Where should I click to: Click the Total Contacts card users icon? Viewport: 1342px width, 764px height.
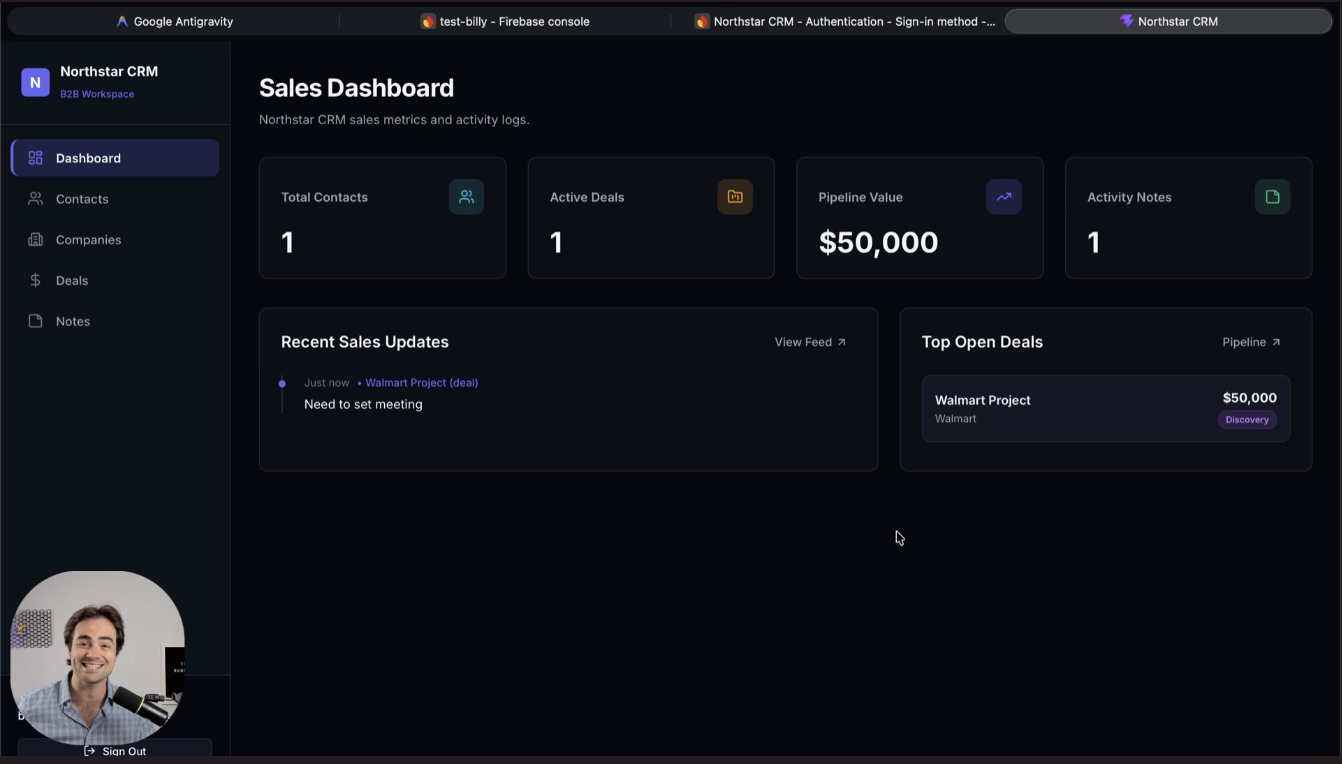(x=466, y=197)
